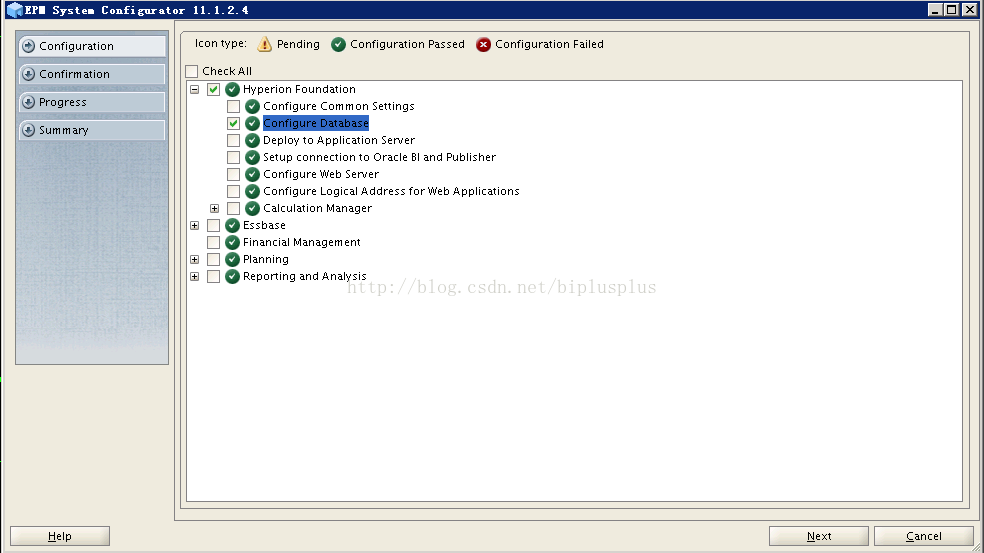The image size is (984, 553).
Task: Click the green check icon for Configure Database
Action: pyautogui.click(x=252, y=123)
